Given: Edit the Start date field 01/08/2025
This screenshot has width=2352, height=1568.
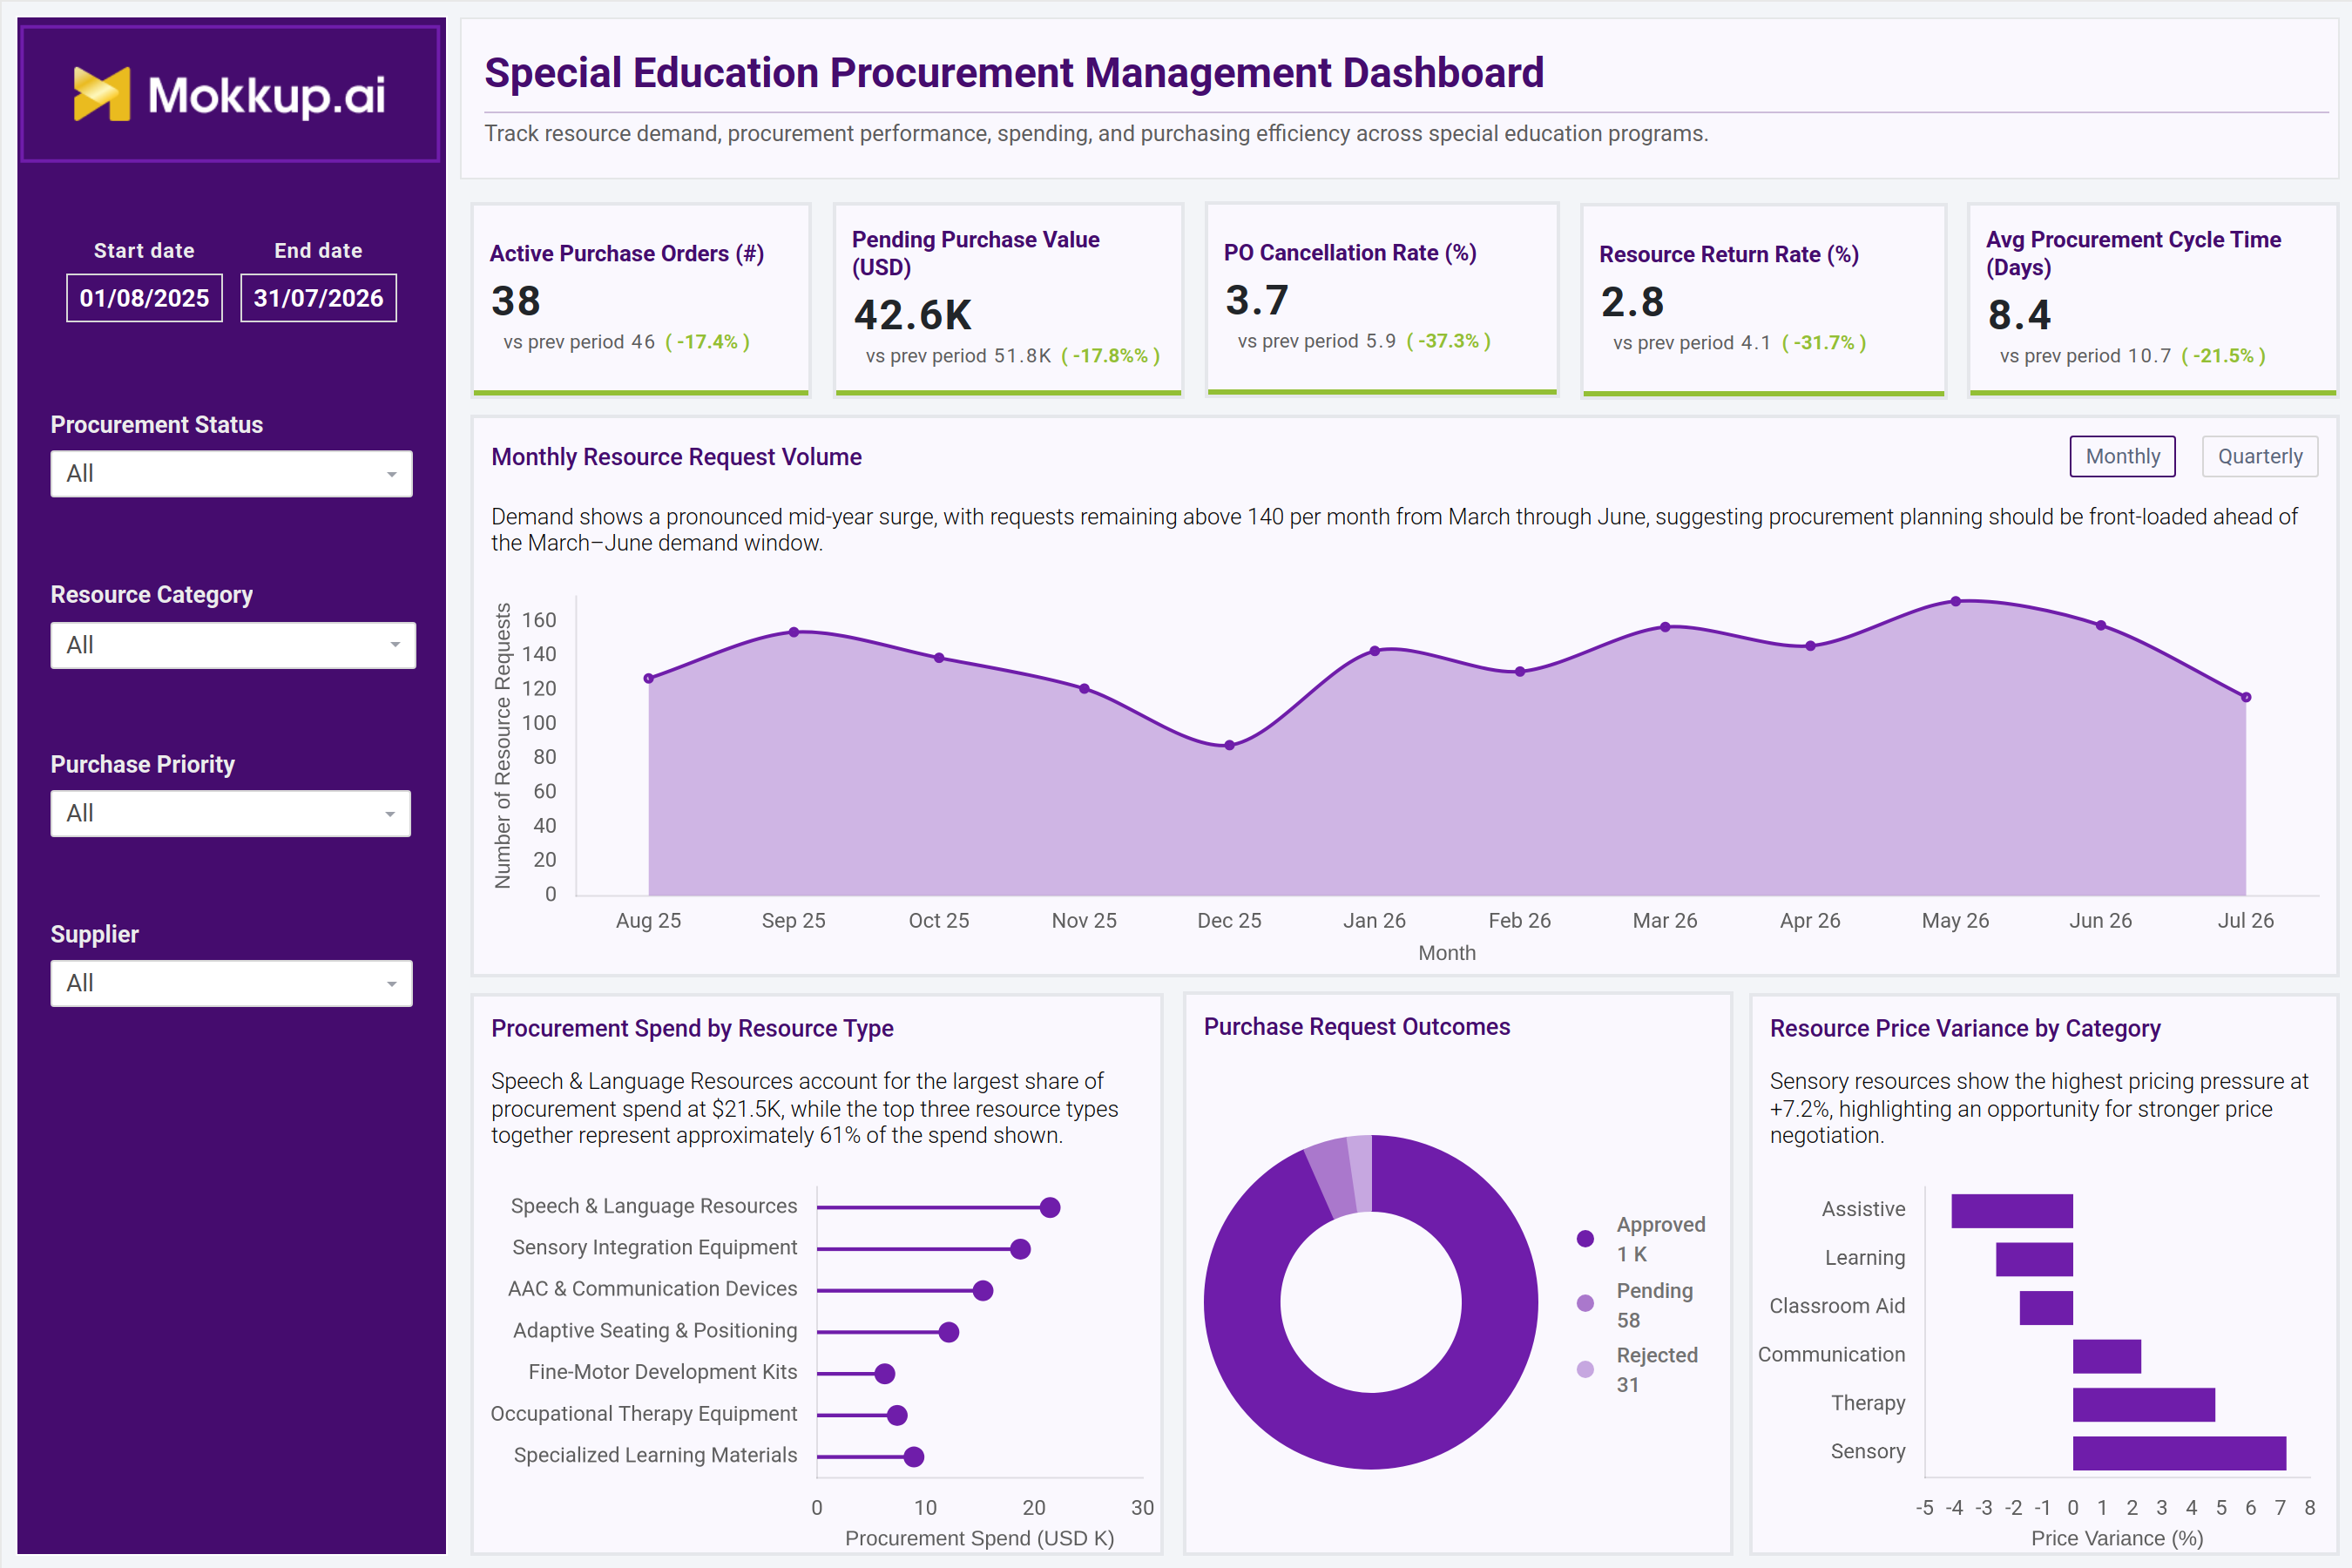Looking at the screenshot, I should click(x=144, y=298).
